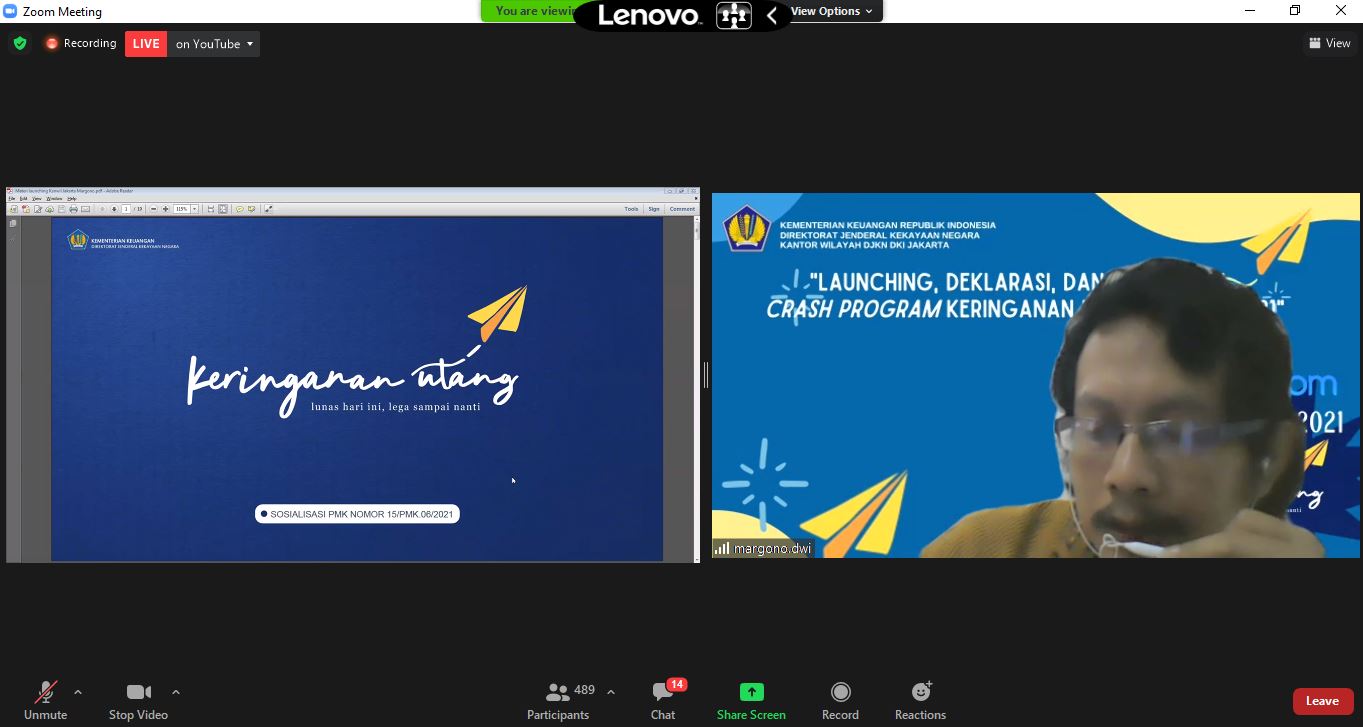Click the remote control icon beside Lenovo
This screenshot has width=1363, height=727.
tap(733, 15)
